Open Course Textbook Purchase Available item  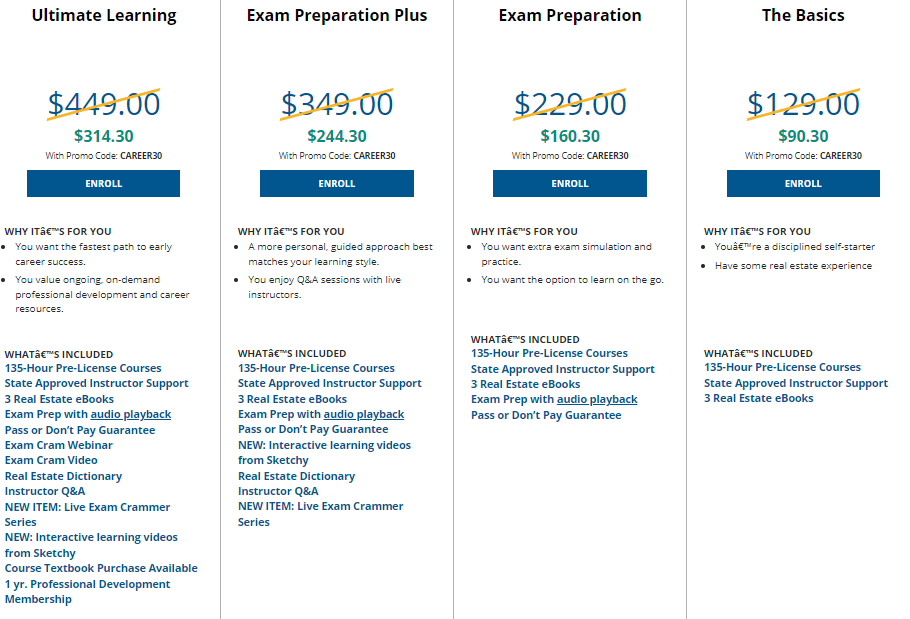pos(101,568)
